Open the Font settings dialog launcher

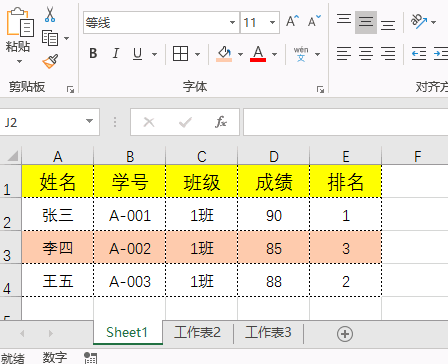[320, 89]
